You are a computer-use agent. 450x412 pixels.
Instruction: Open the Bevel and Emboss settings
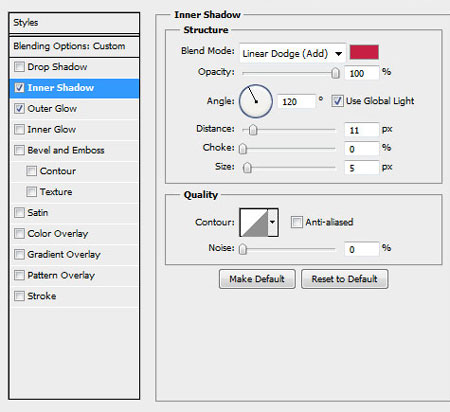click(74, 150)
